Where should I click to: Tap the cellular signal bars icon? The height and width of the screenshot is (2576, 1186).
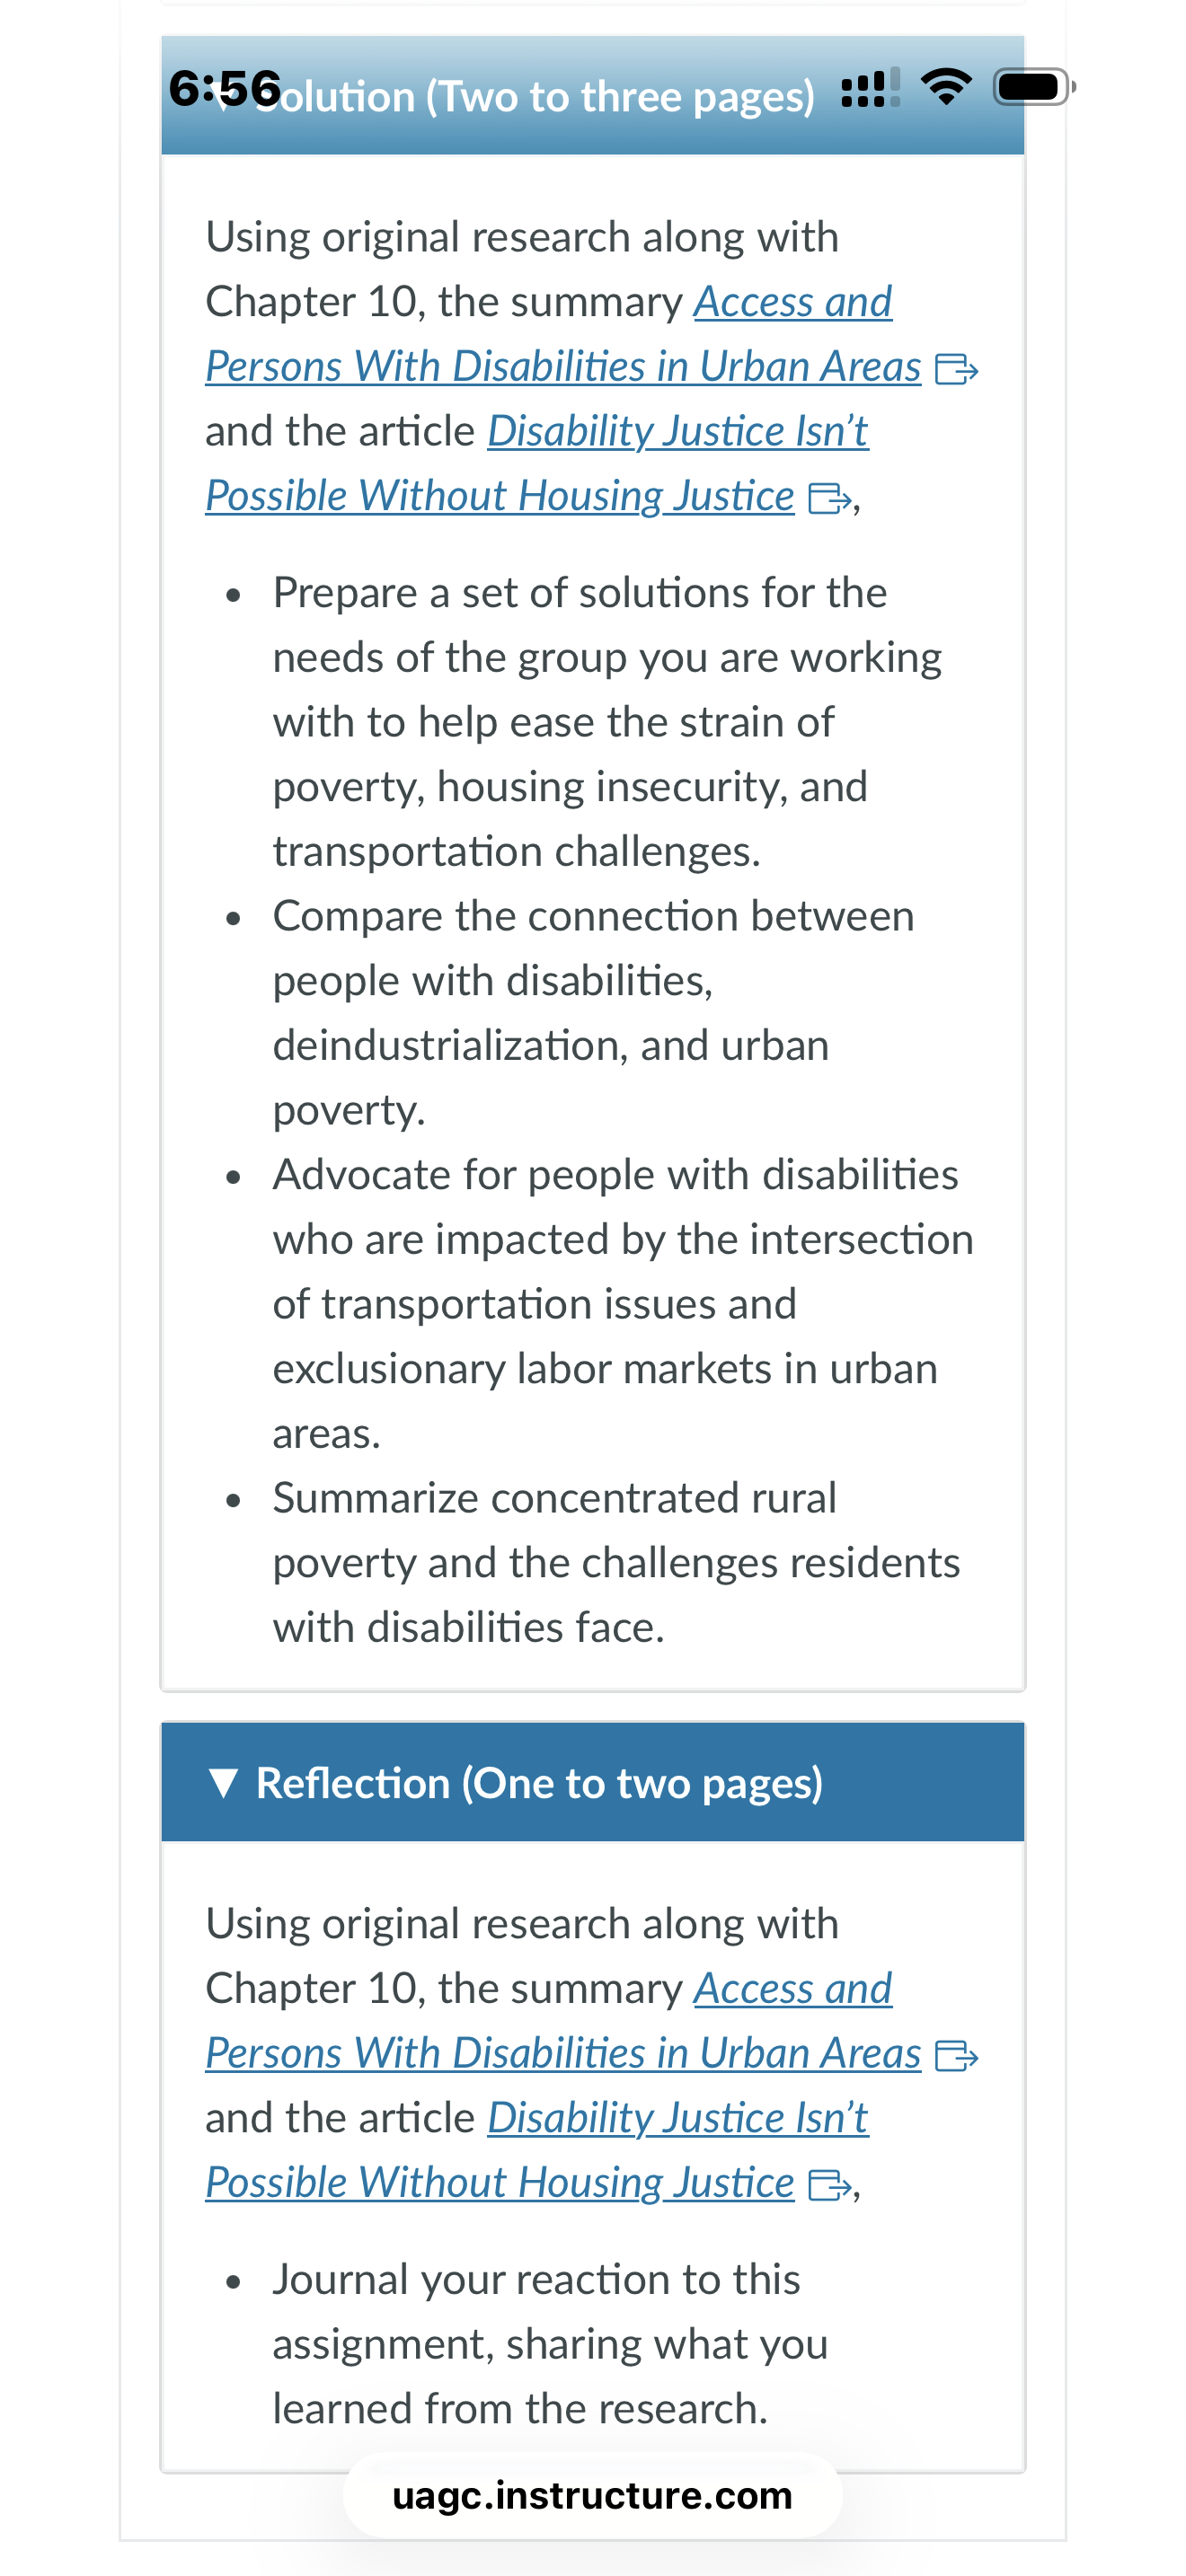(871, 87)
